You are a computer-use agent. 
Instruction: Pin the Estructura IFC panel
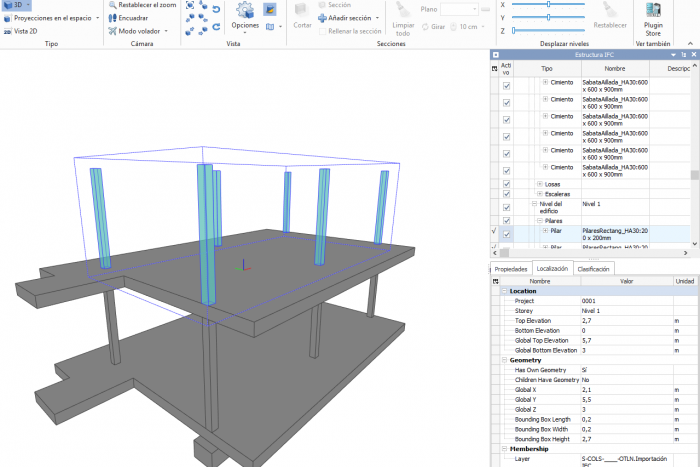point(683,54)
